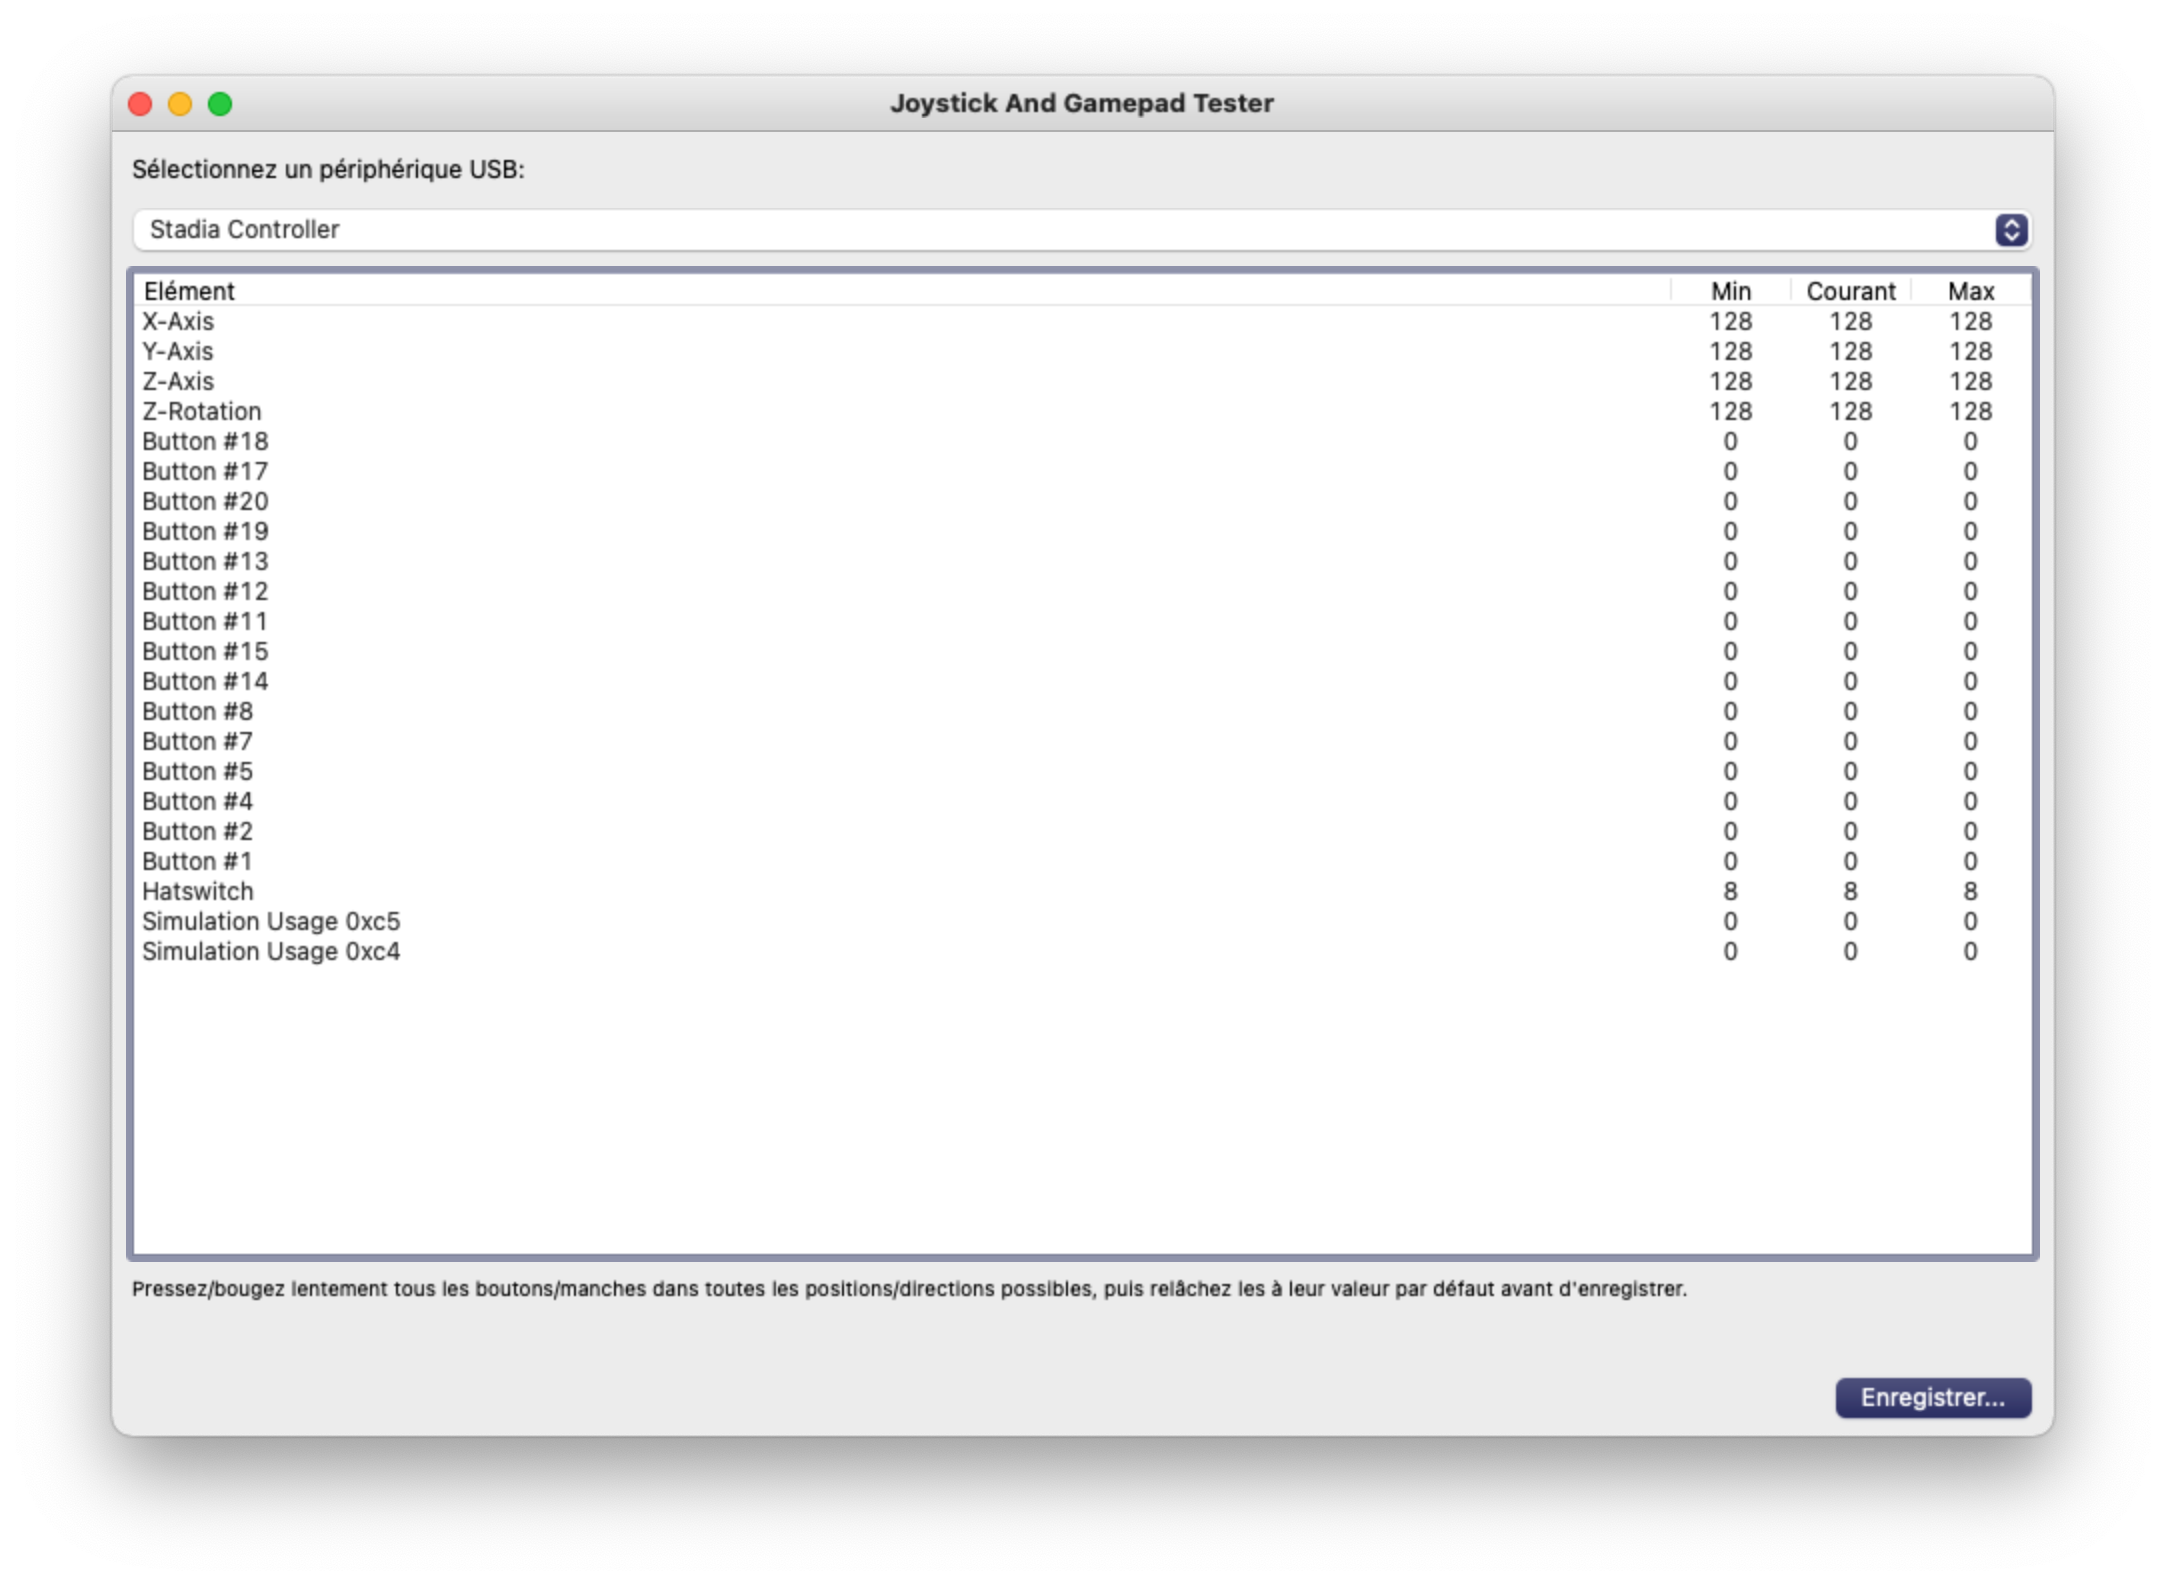Minimize the window with the yellow button
Screen dimensions: 2166x1584
(180, 104)
